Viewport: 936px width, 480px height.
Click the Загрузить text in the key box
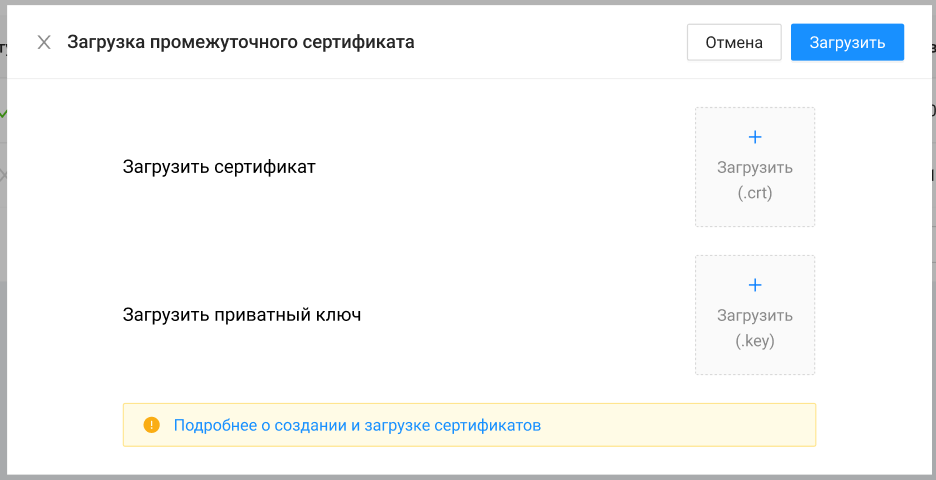(x=755, y=316)
